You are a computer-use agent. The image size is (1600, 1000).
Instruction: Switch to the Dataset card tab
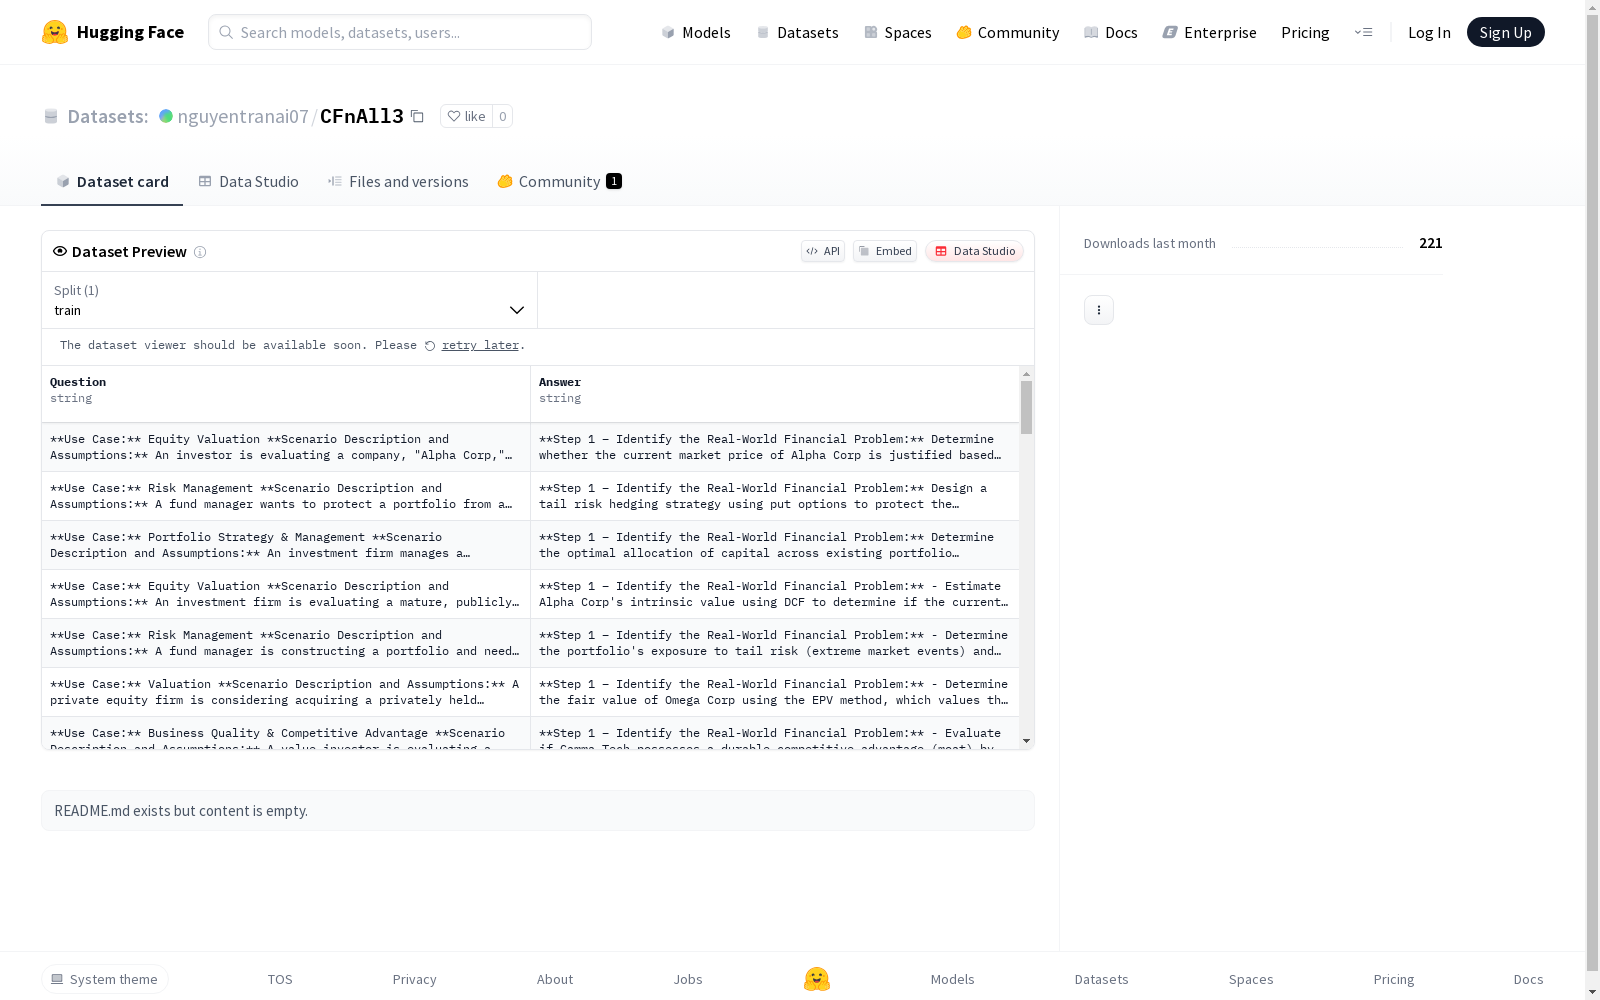[x=112, y=181]
